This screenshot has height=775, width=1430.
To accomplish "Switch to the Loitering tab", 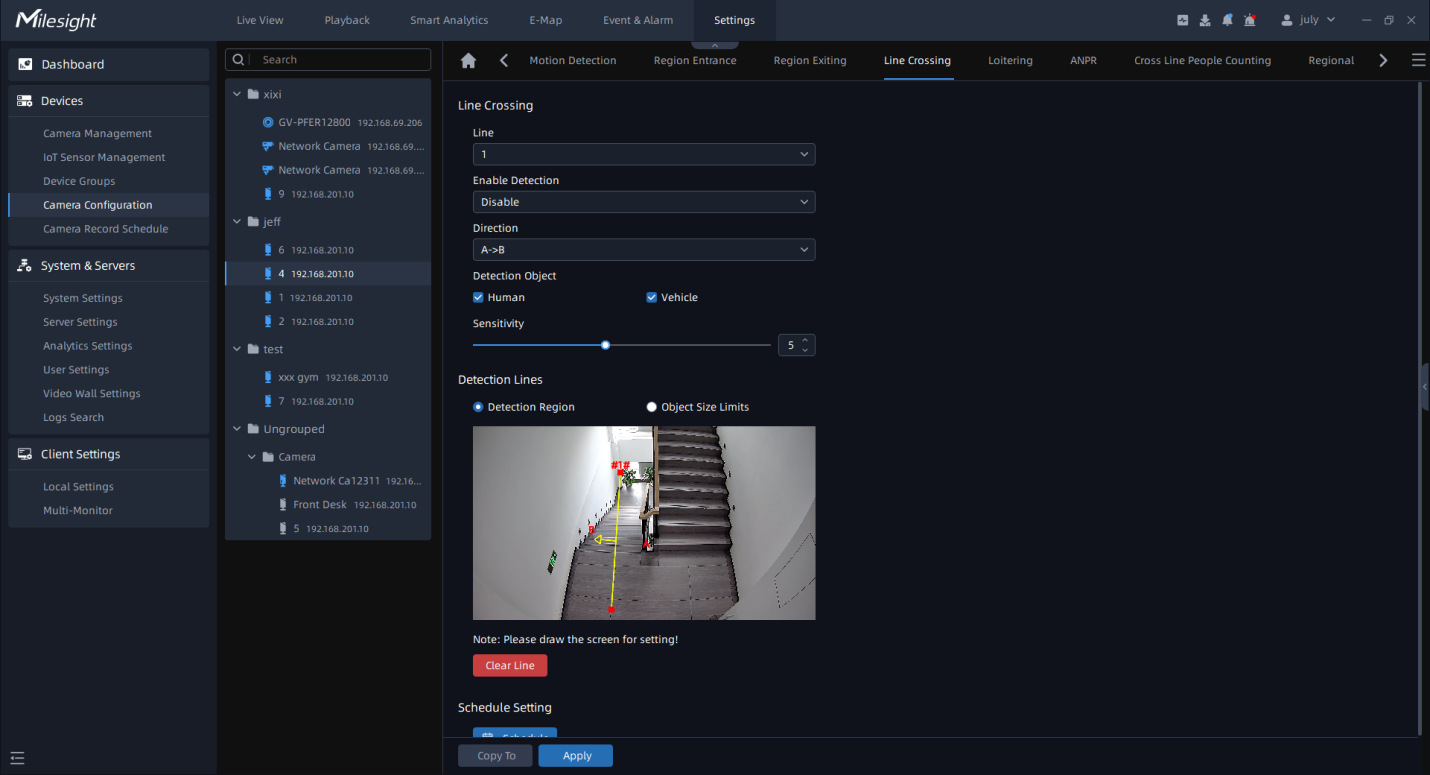I will 1010,61.
